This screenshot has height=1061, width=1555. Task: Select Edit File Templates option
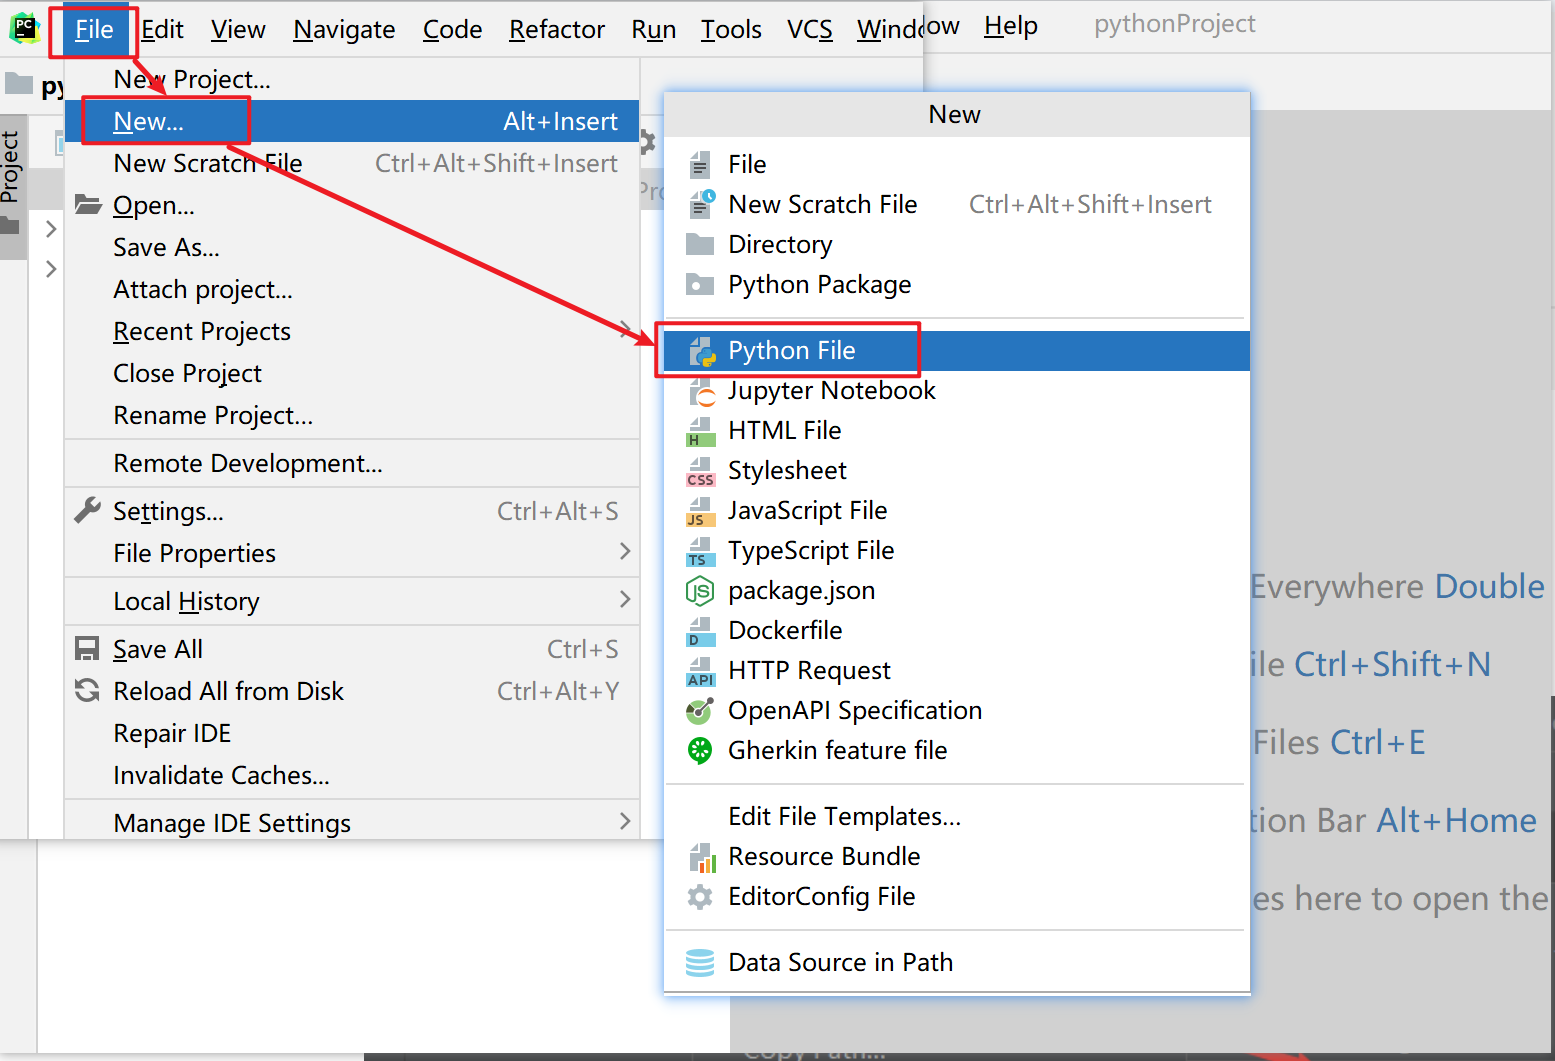pos(844,817)
